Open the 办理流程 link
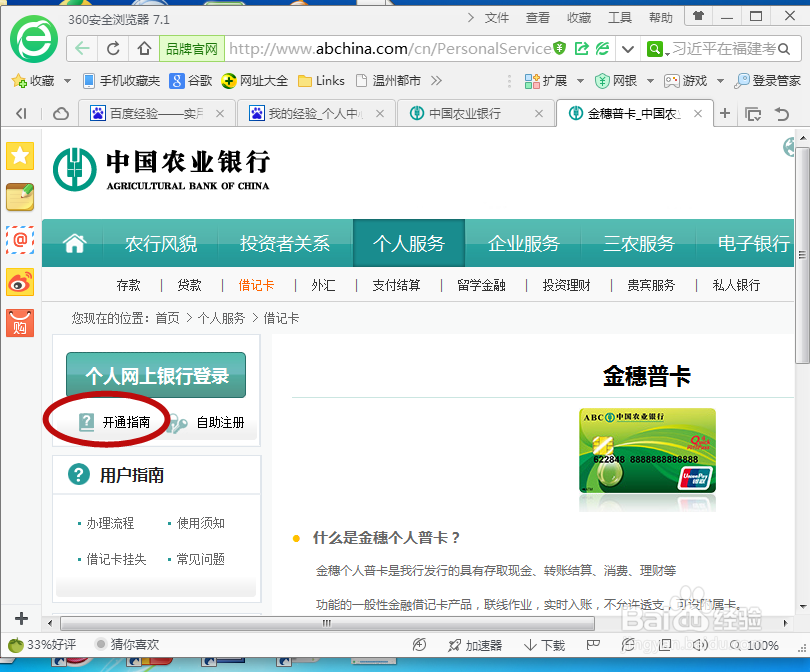810x672 pixels. 110,523
